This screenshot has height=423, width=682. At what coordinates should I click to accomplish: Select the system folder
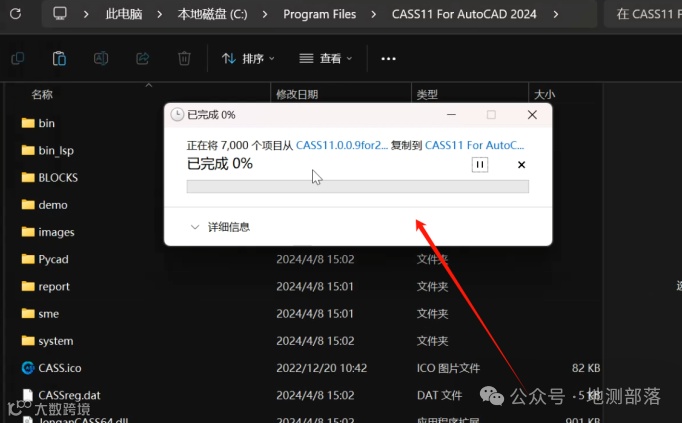56,341
